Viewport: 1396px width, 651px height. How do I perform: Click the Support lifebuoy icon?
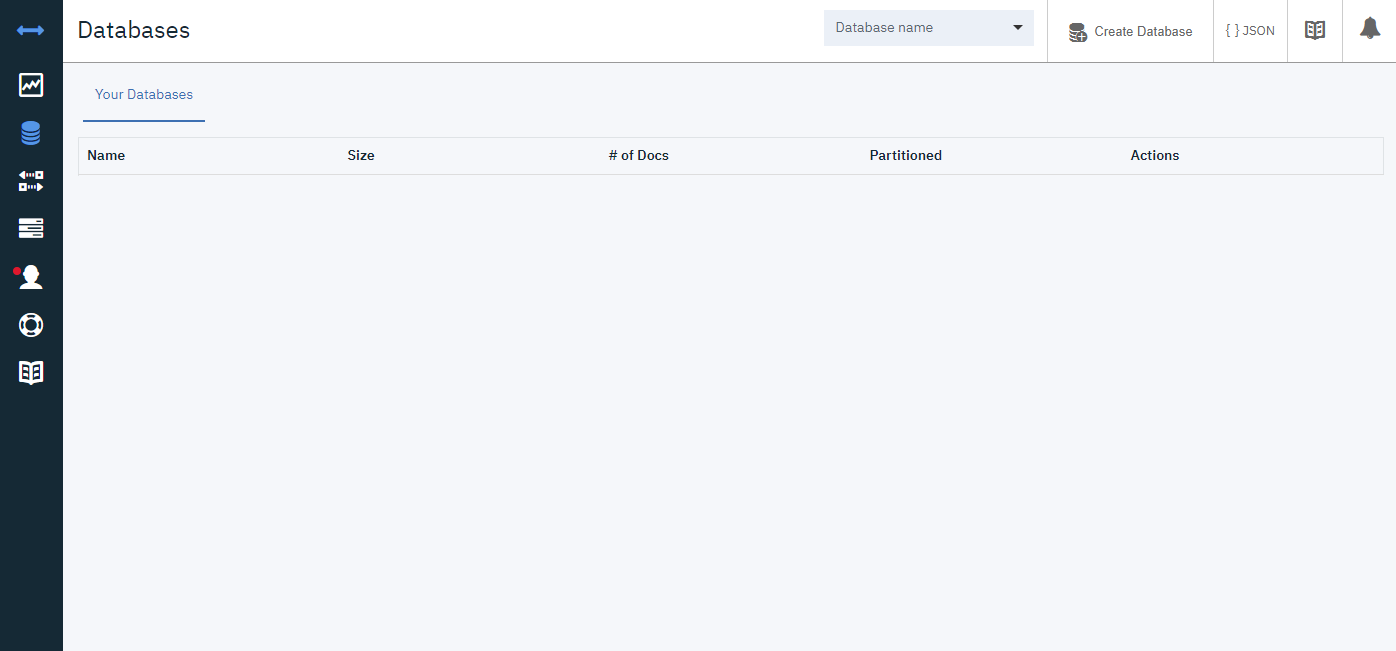click(x=31, y=325)
